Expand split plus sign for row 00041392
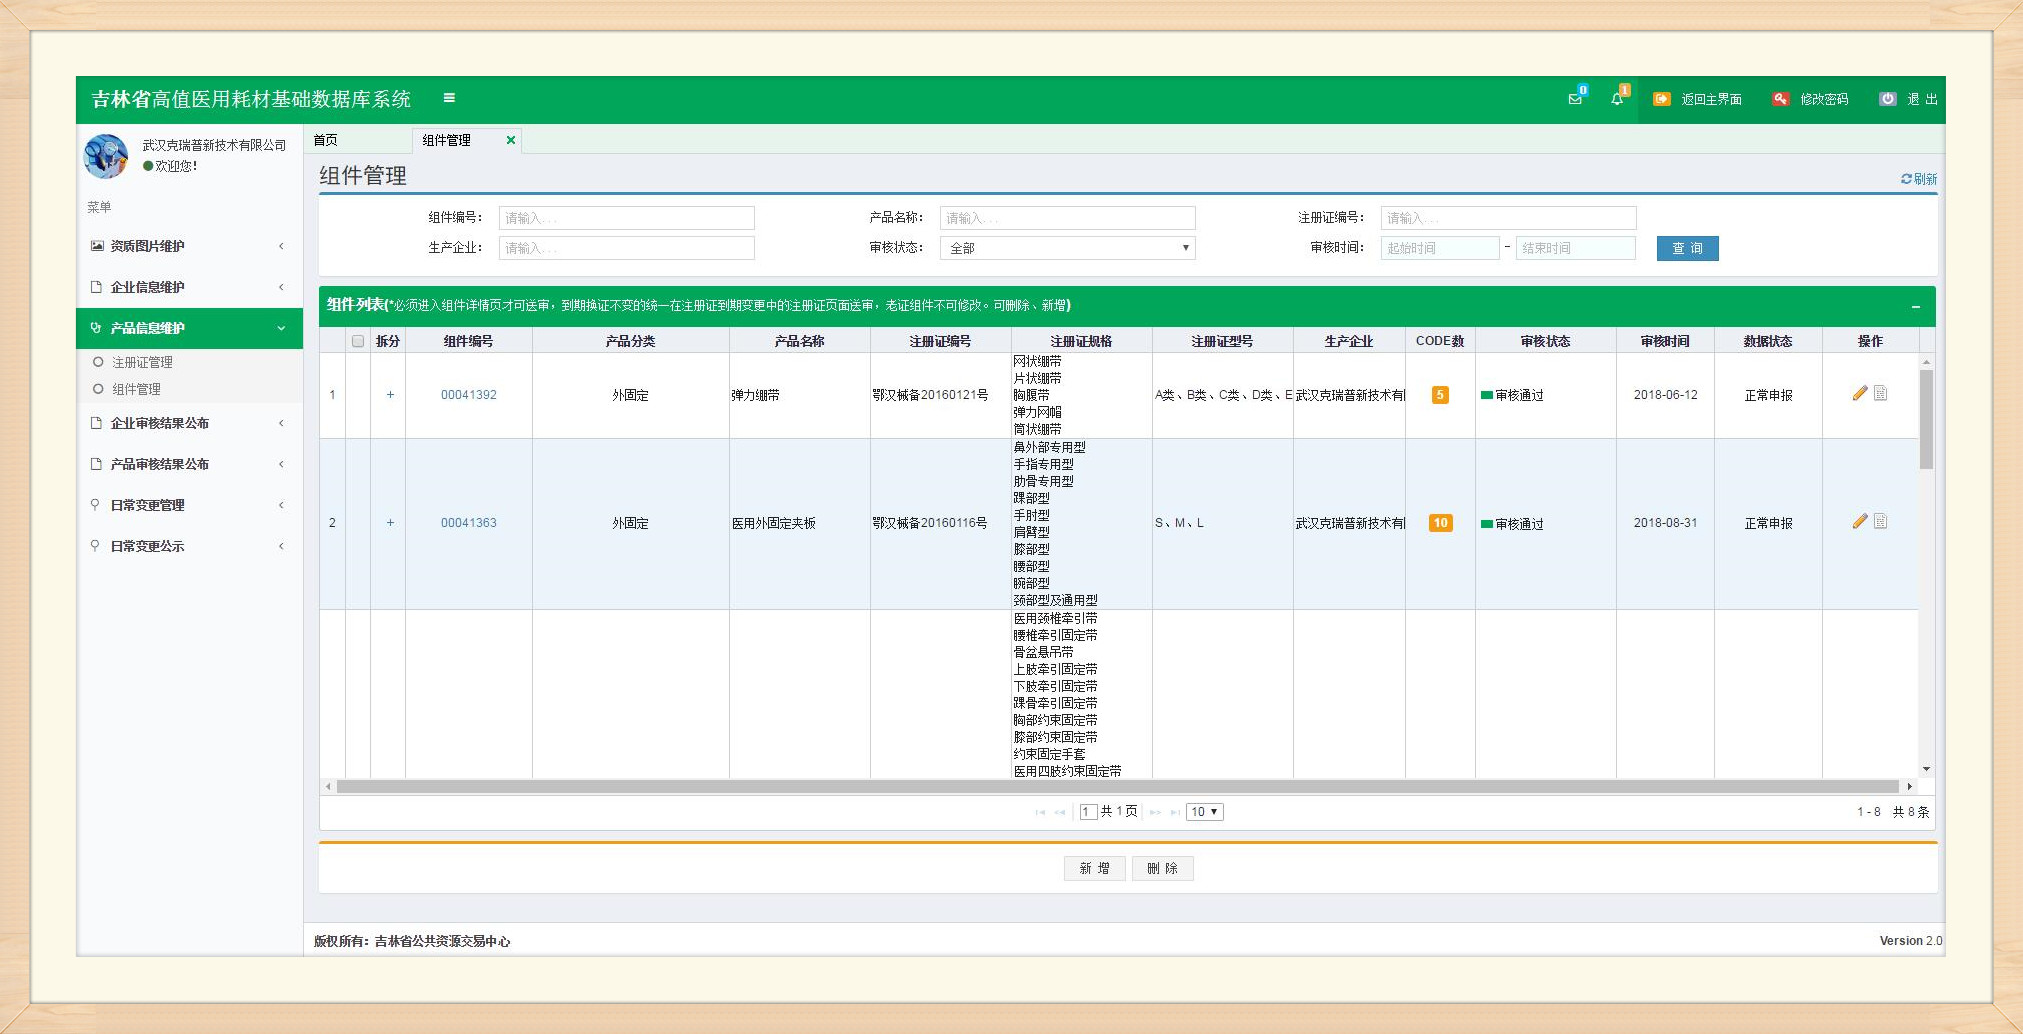The image size is (2023, 1034). click(x=390, y=395)
